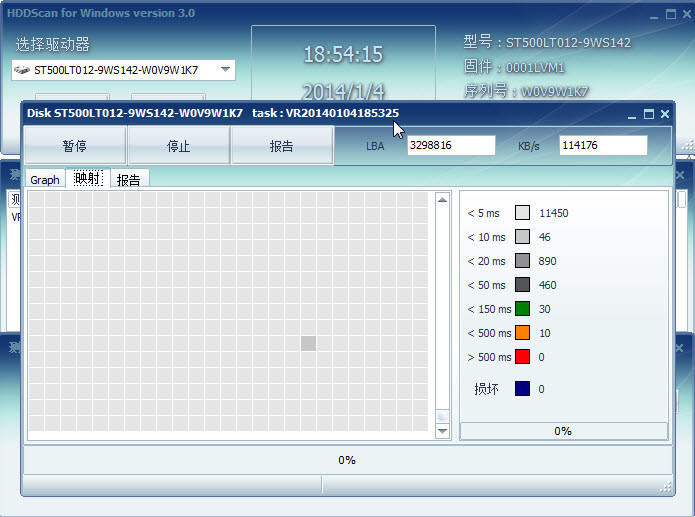695x517 pixels.
Task: Click the resize grip of Disk task window
Action: [666, 488]
